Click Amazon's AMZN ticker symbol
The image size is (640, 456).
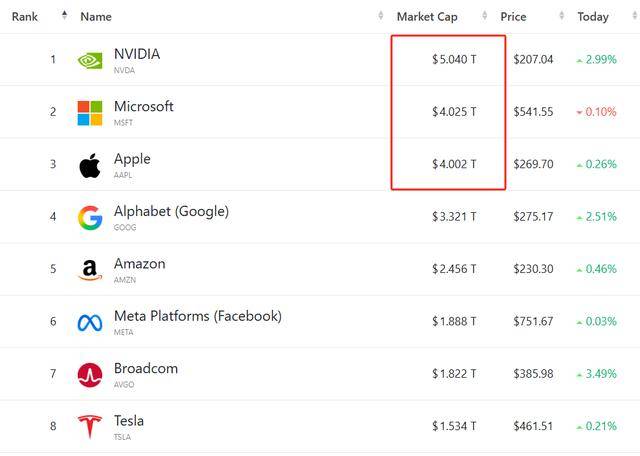coord(125,280)
